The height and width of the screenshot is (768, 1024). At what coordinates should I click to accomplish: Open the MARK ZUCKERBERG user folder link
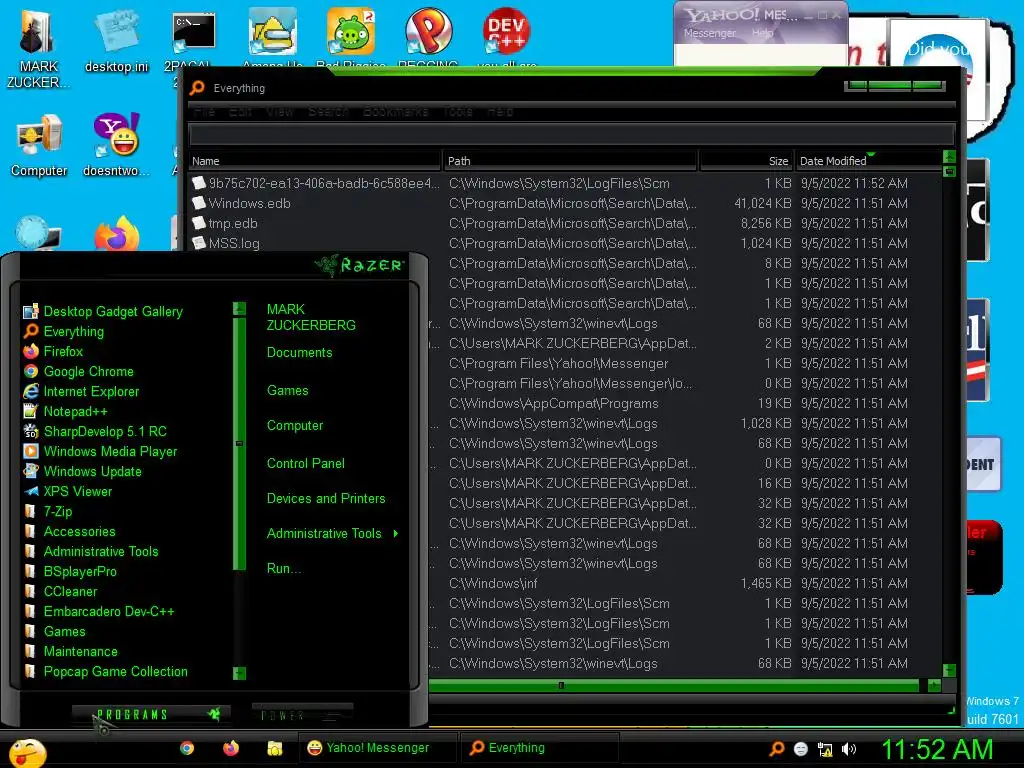(311, 317)
